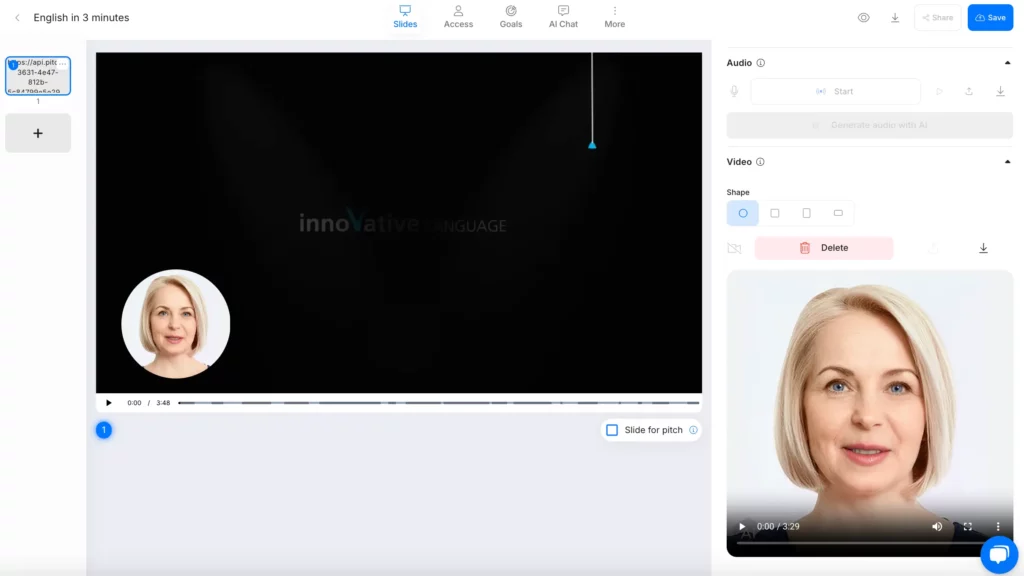Viewport: 1024px width, 576px height.
Task: Pick the wide rectangle video shape
Action: coord(838,213)
